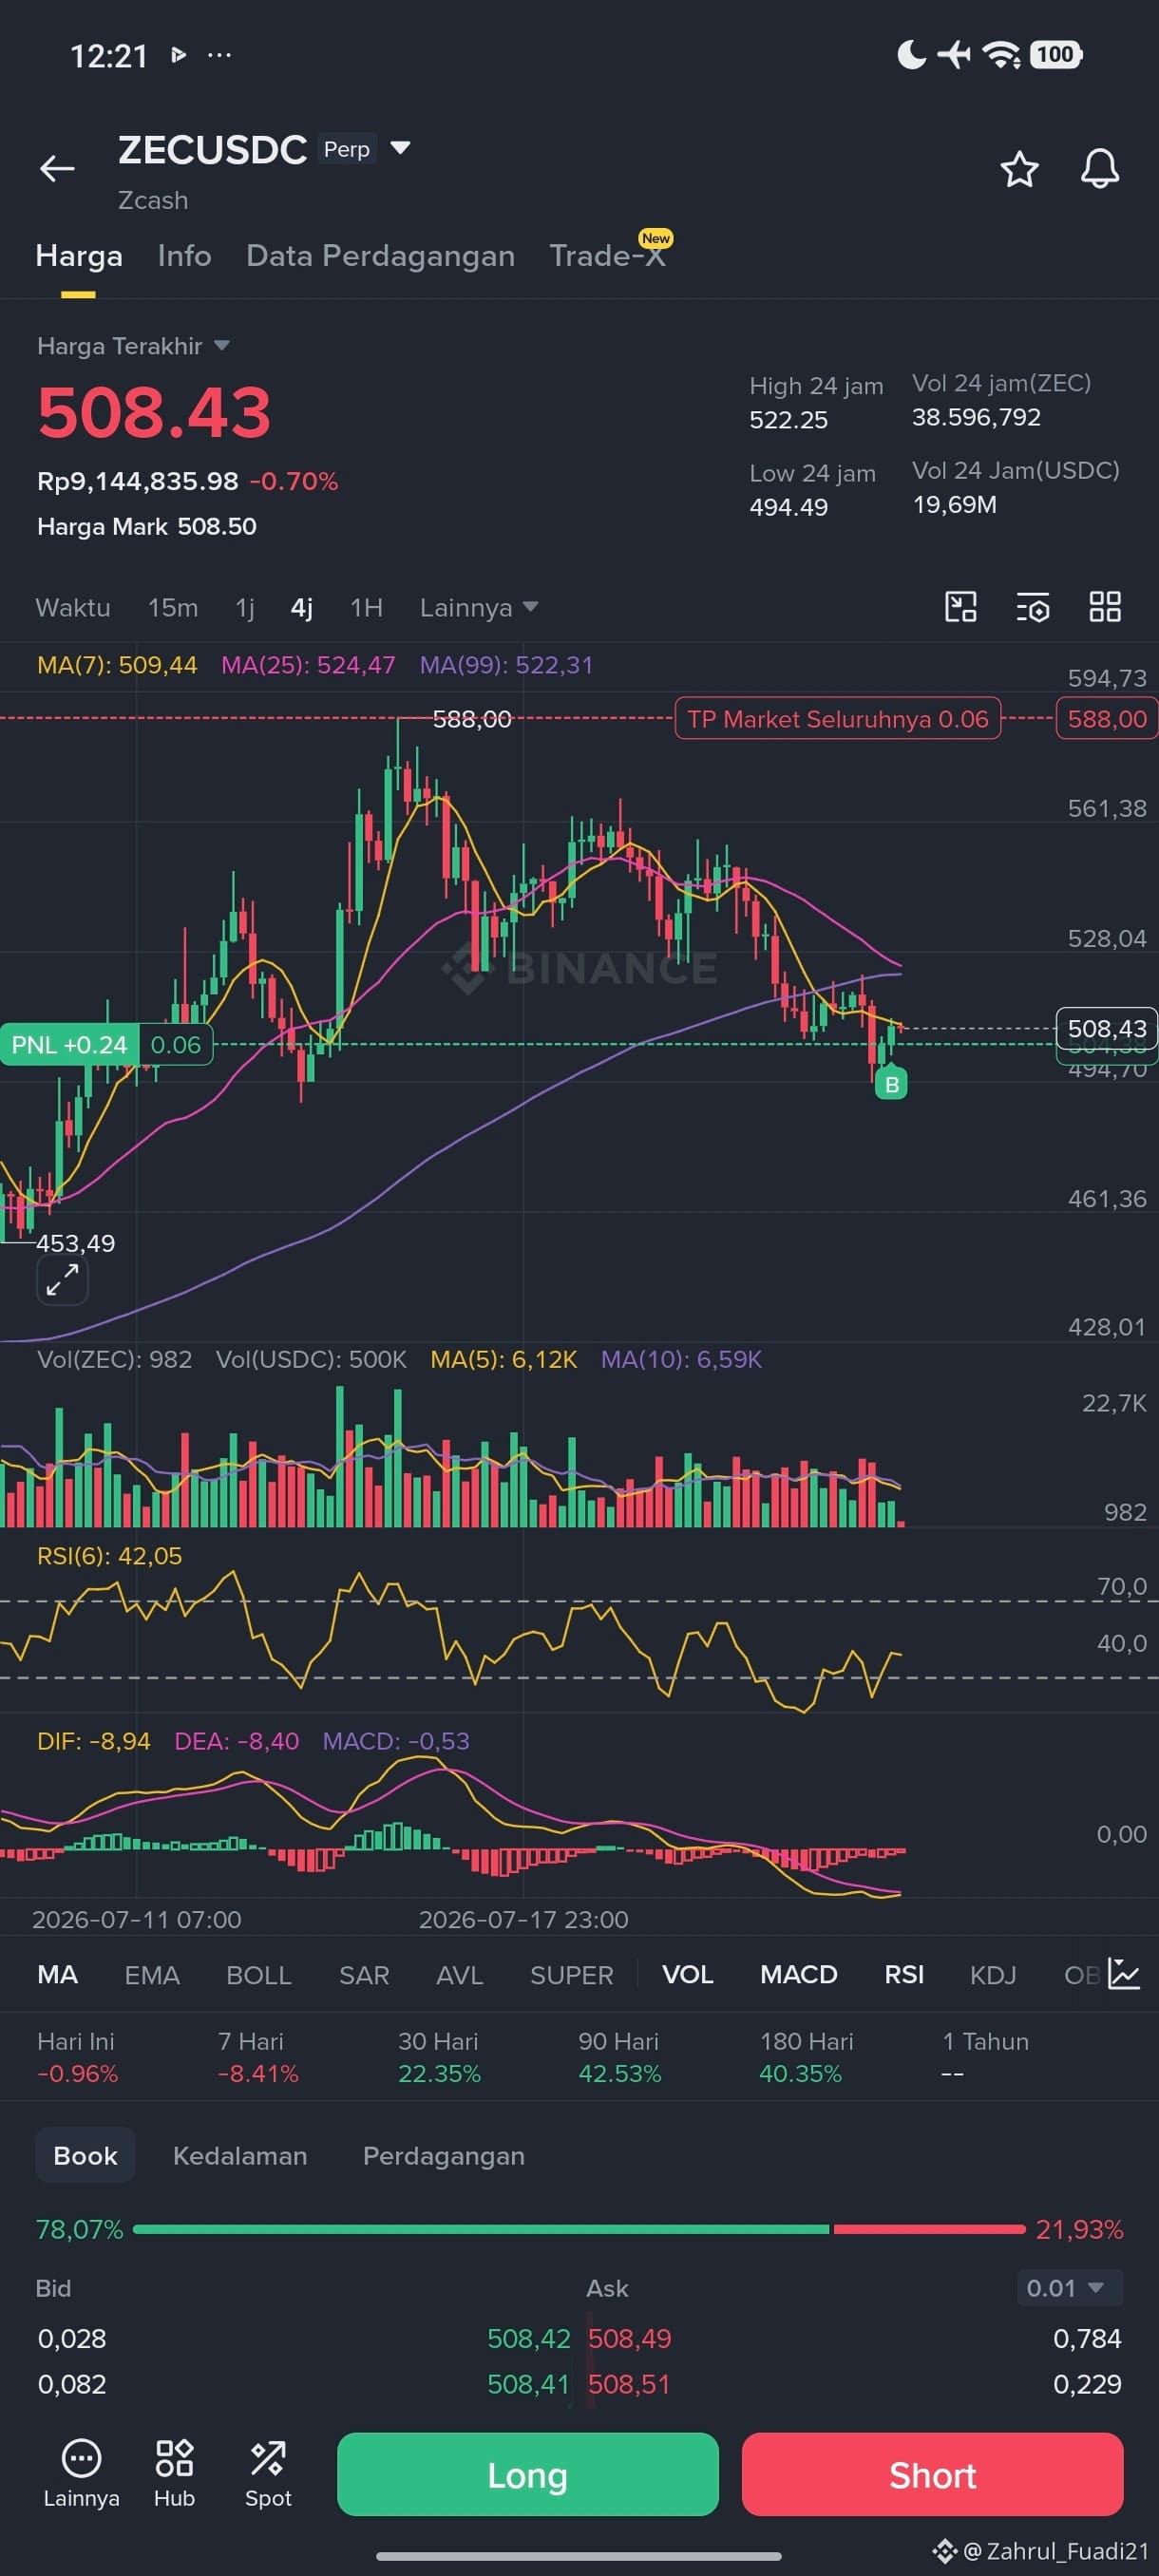
Task: Add ZECUSDC to favorites with star icon
Action: [x=1019, y=169]
